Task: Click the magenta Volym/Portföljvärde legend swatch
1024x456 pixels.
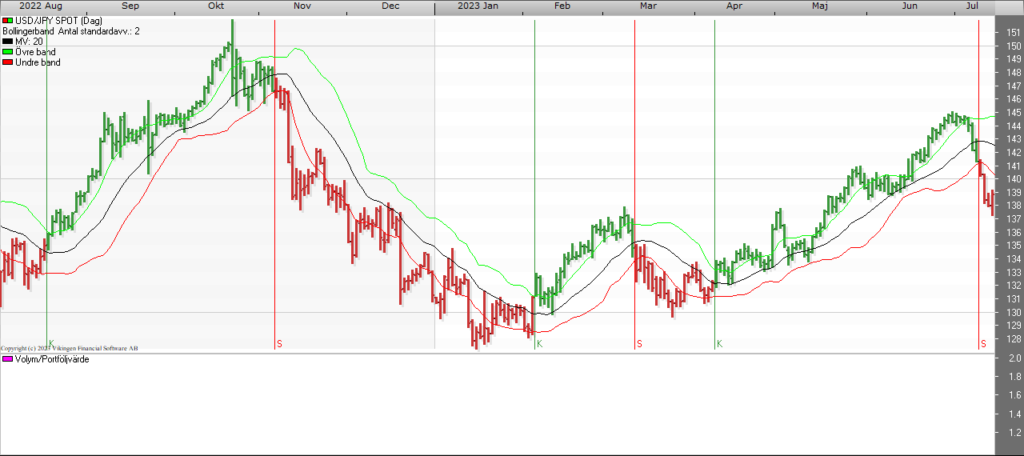Action: 8,359
